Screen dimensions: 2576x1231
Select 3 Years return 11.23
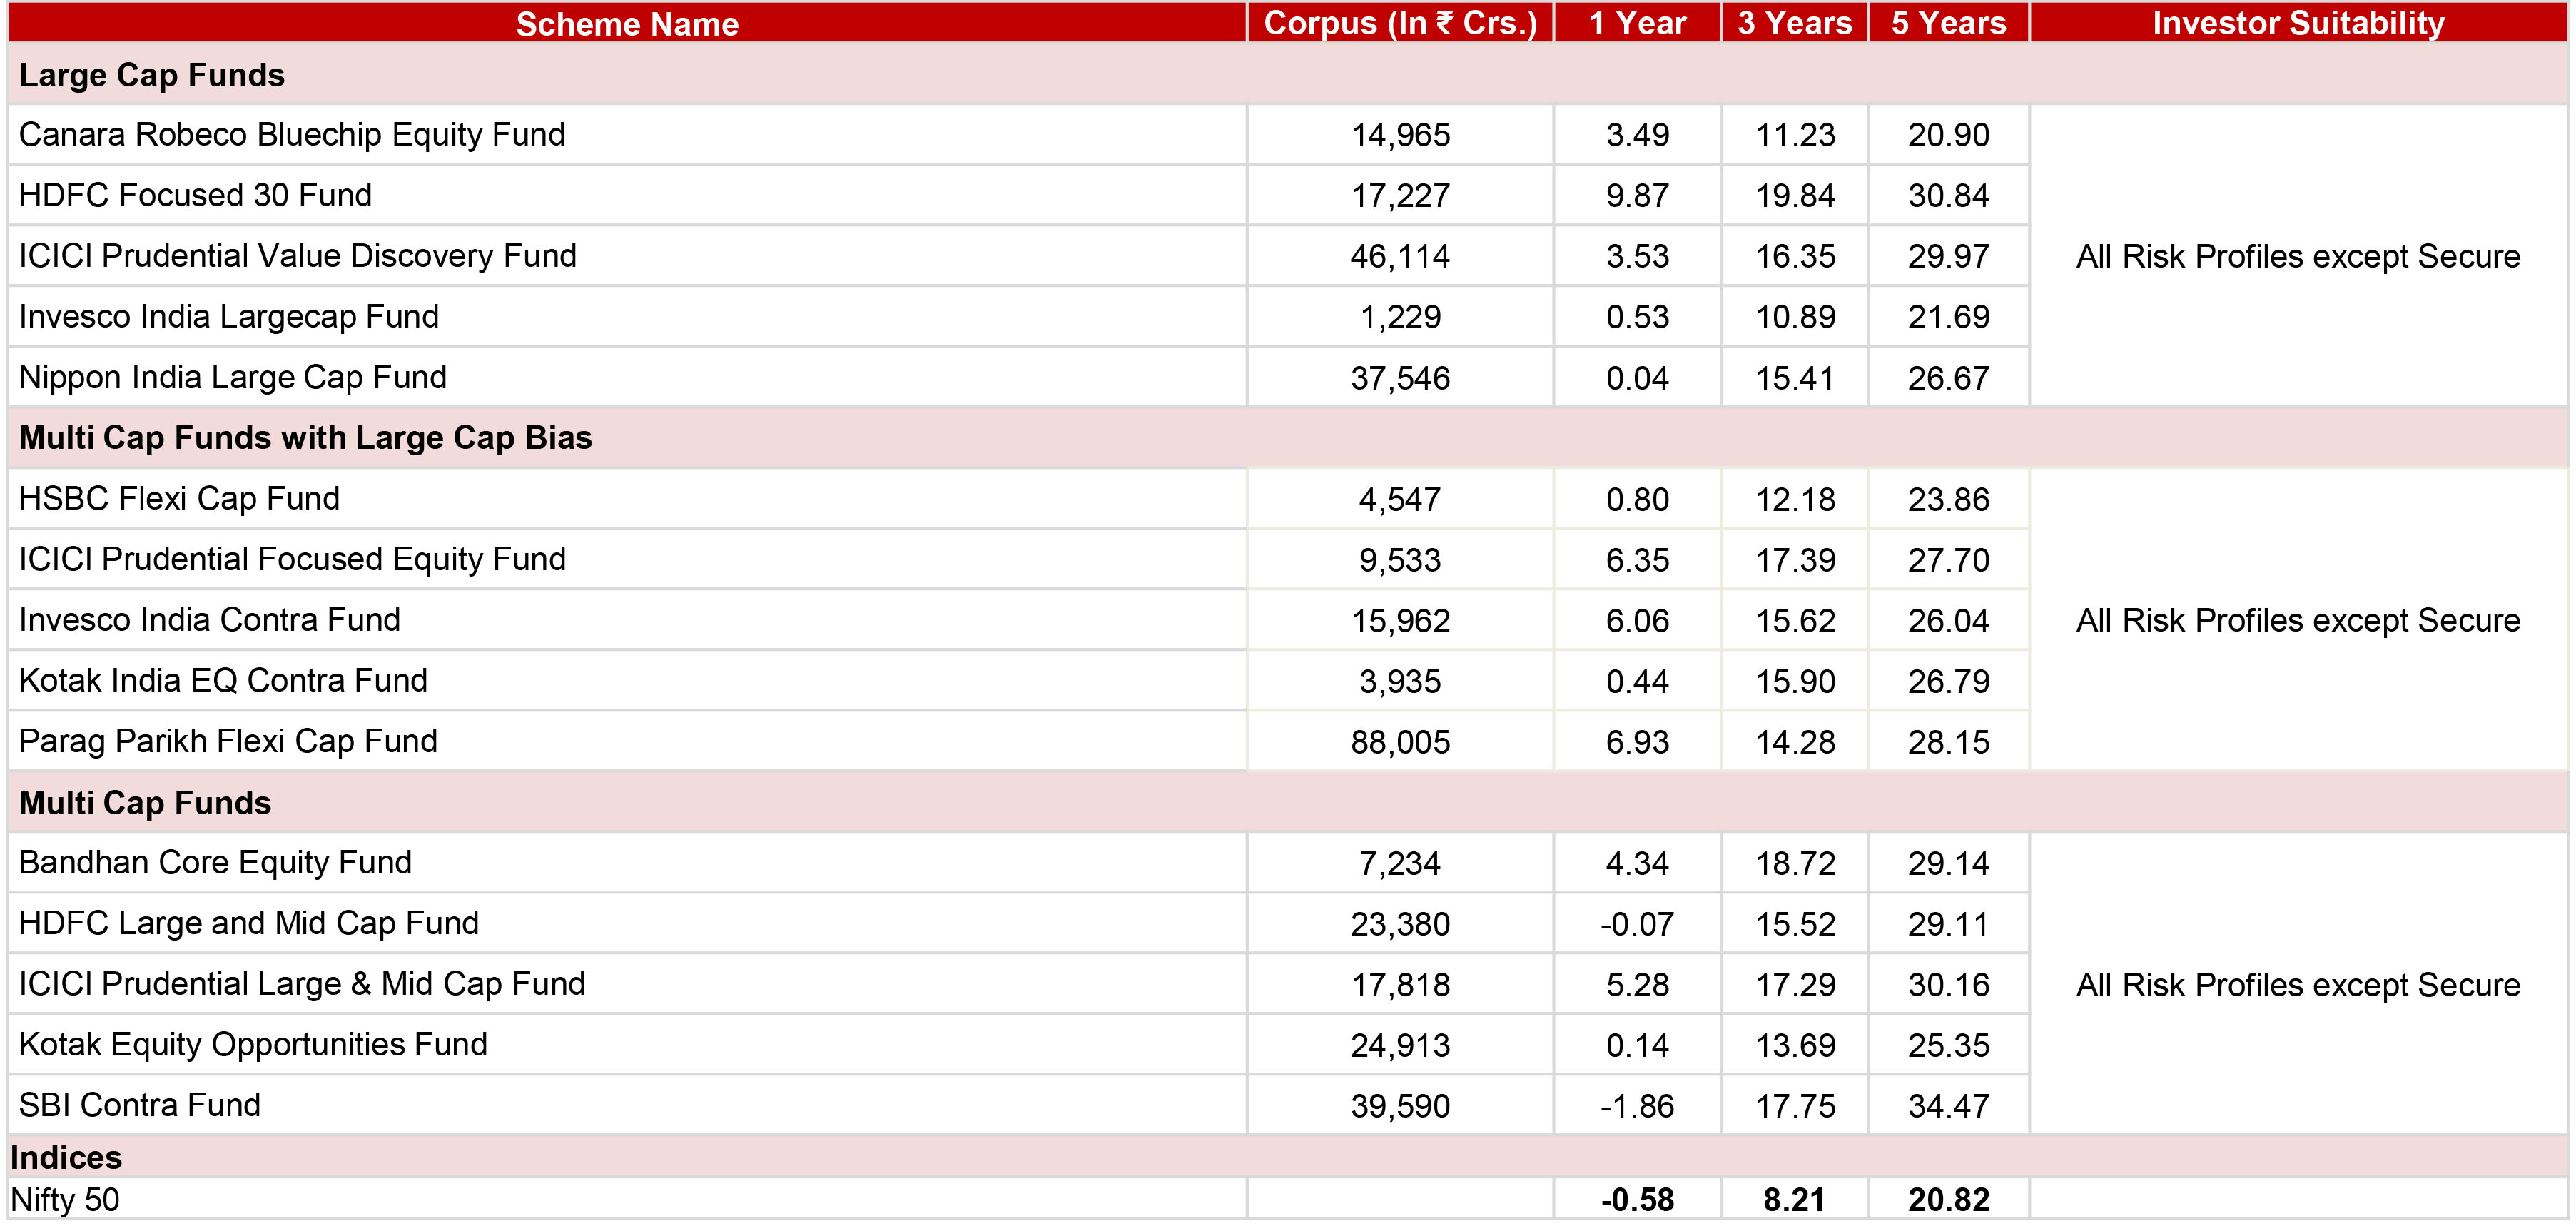[1795, 135]
